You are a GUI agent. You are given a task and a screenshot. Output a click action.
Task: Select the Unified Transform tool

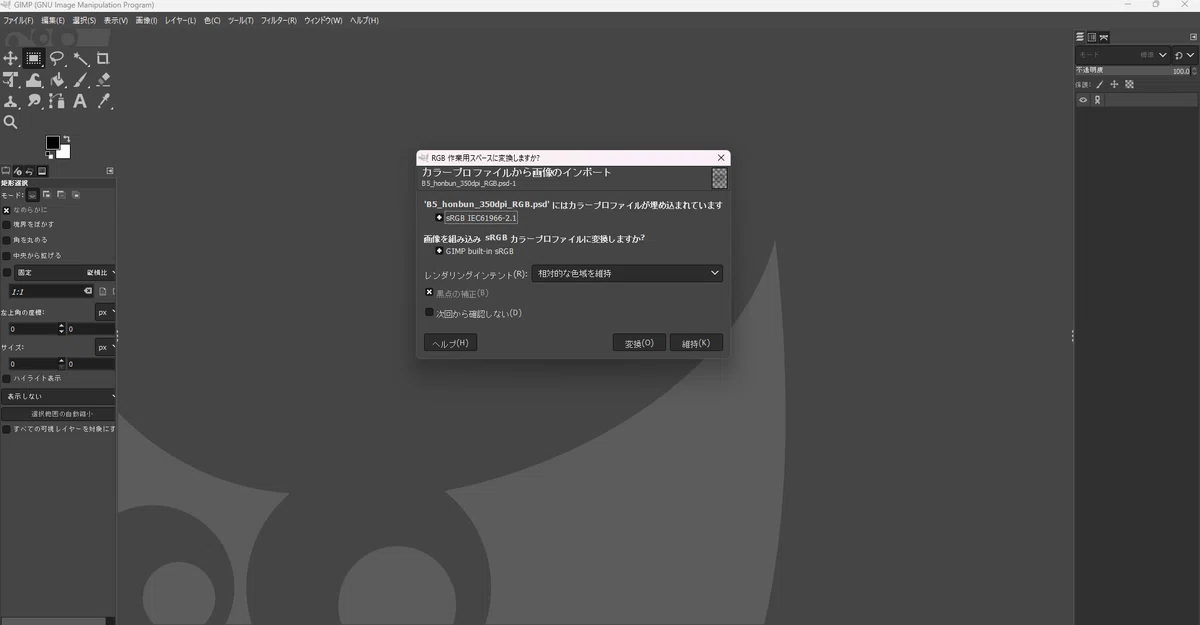click(x=10, y=80)
